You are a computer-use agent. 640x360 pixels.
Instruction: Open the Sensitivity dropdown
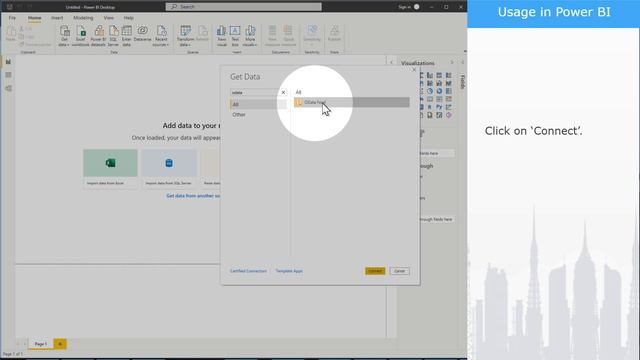pyautogui.click(x=312, y=36)
